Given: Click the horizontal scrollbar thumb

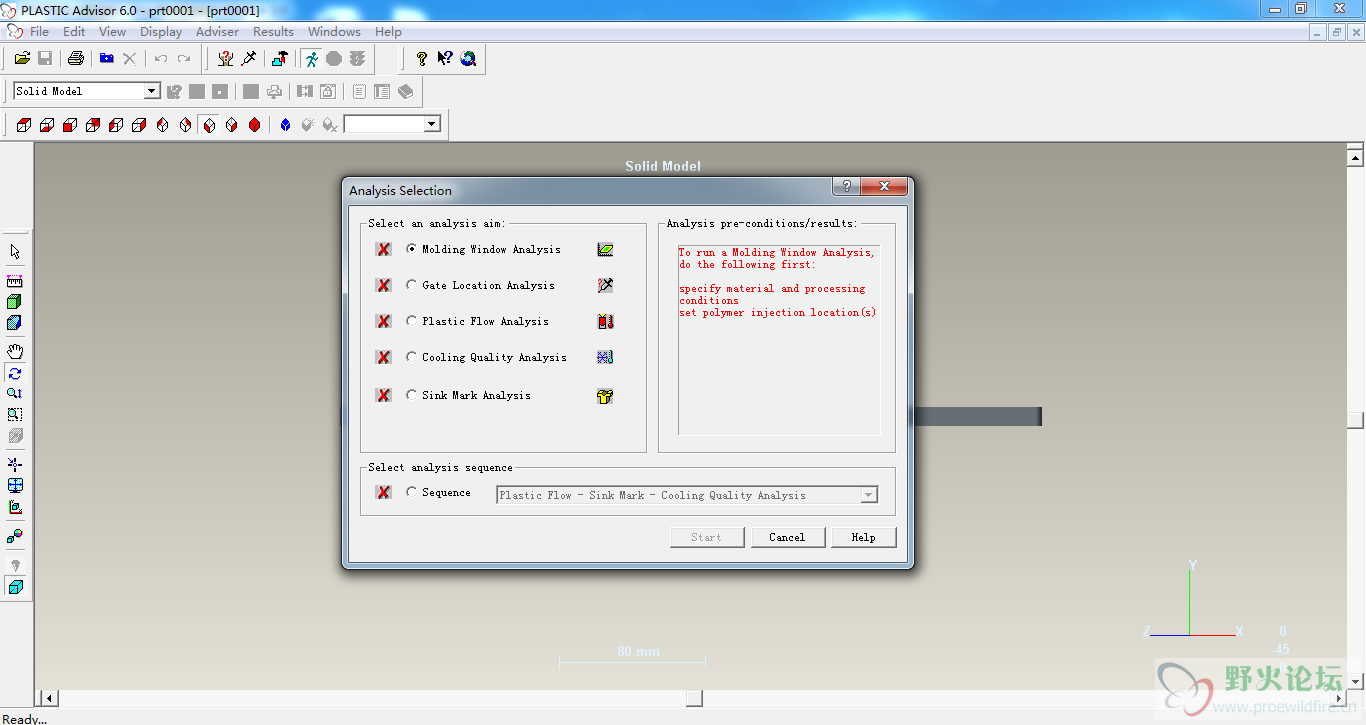Looking at the screenshot, I should point(695,698).
